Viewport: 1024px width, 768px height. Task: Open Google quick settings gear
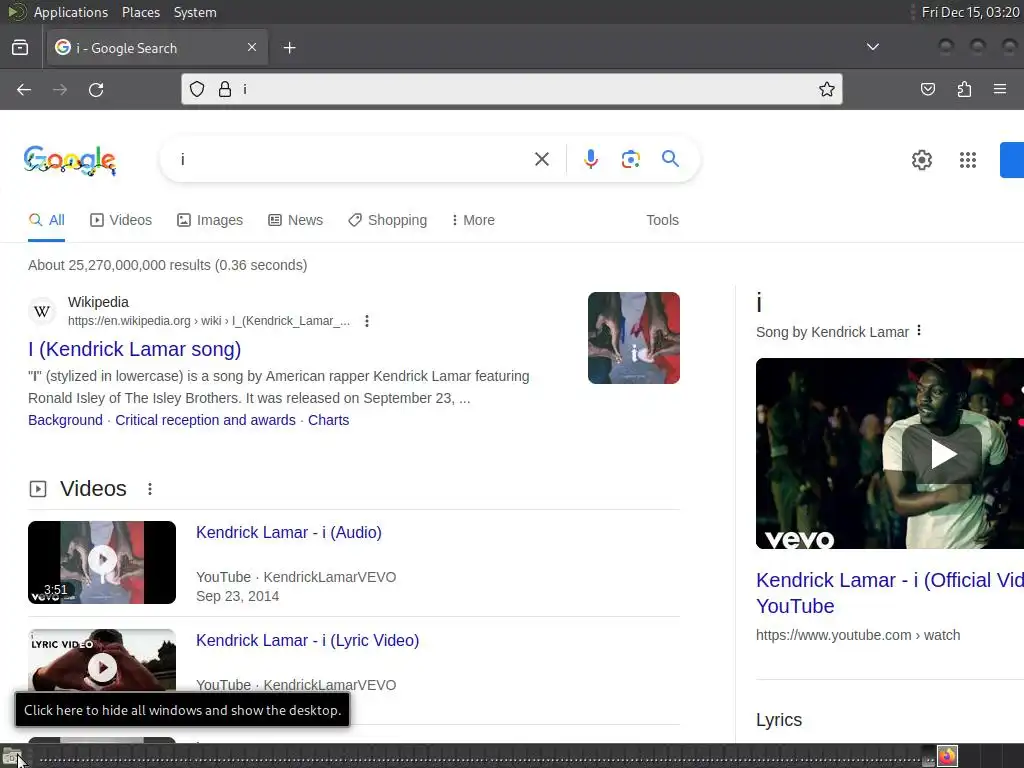pos(921,160)
